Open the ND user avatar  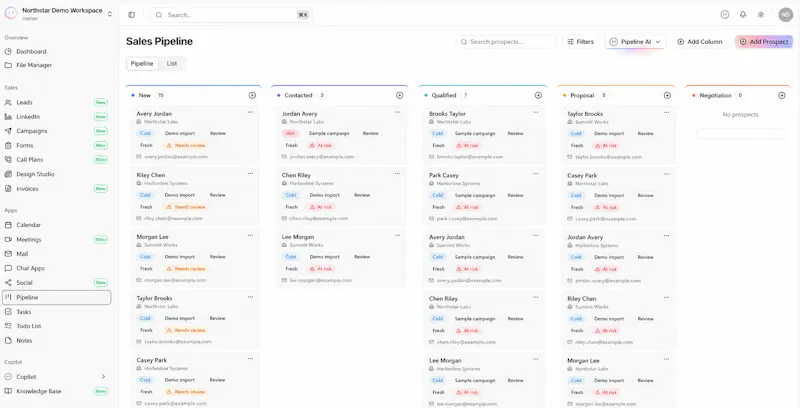pos(785,15)
